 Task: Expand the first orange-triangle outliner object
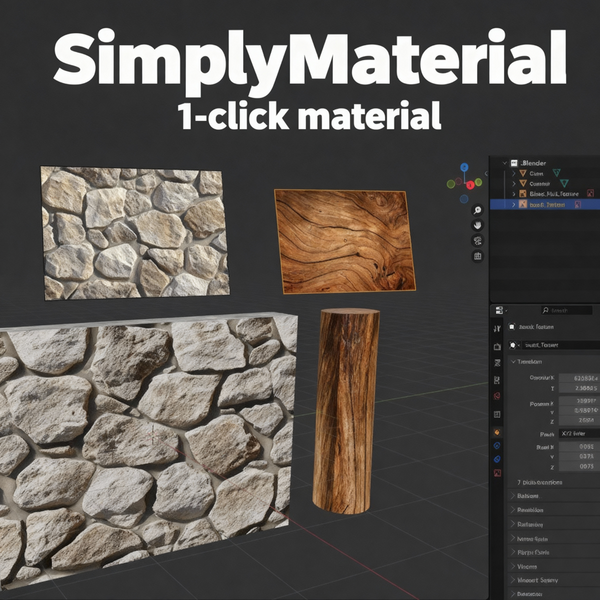pyautogui.click(x=514, y=173)
